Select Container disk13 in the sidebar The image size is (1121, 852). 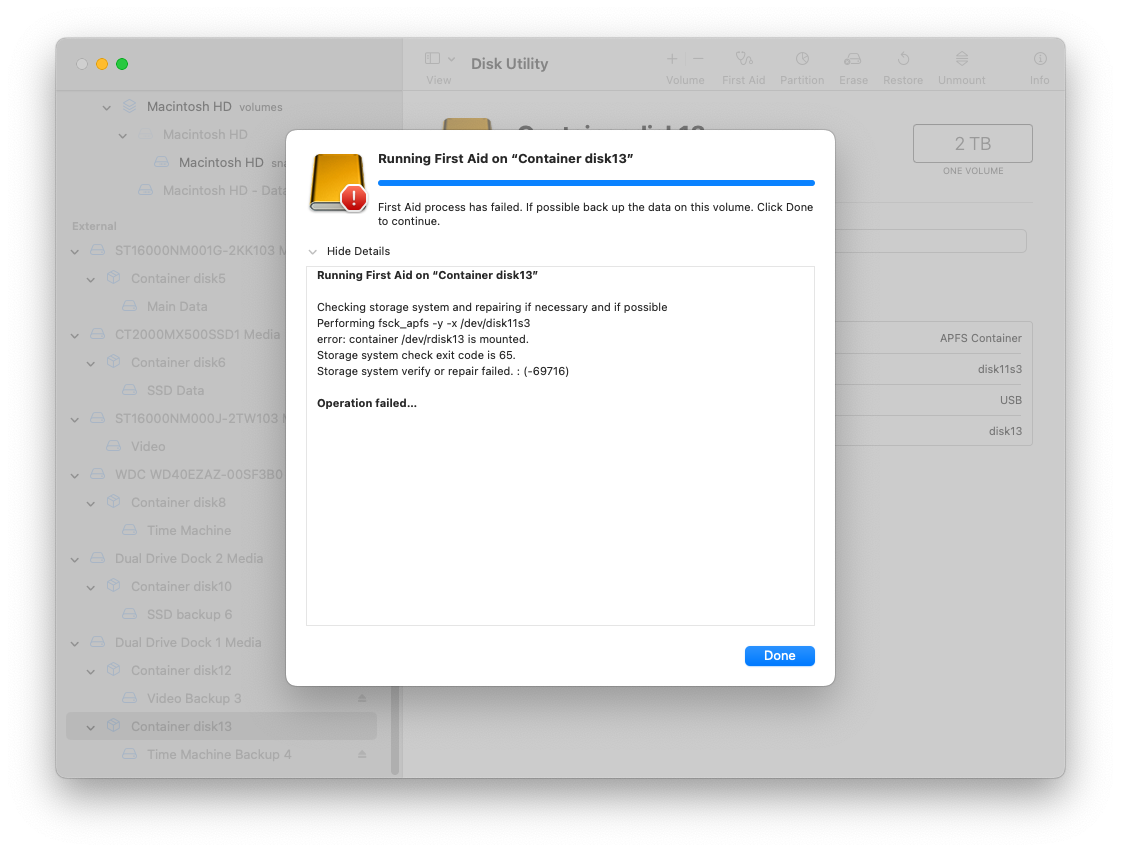tap(221, 726)
